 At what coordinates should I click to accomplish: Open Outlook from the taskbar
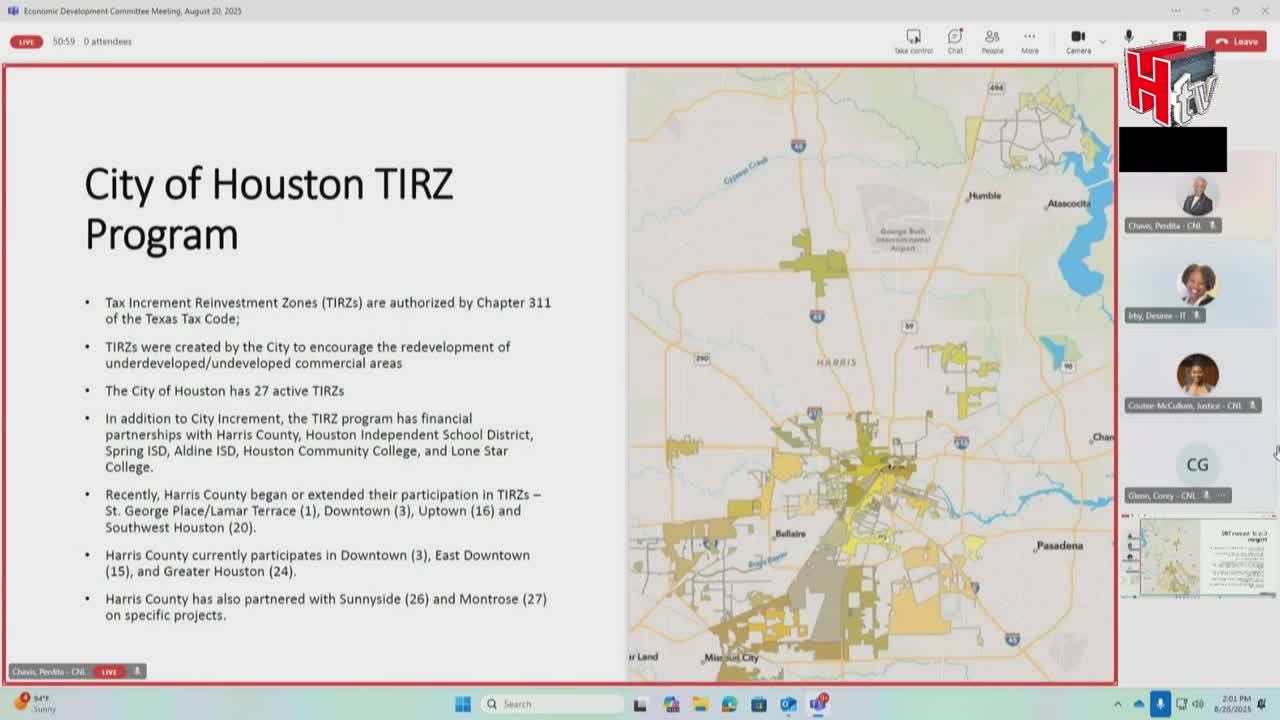[788, 704]
